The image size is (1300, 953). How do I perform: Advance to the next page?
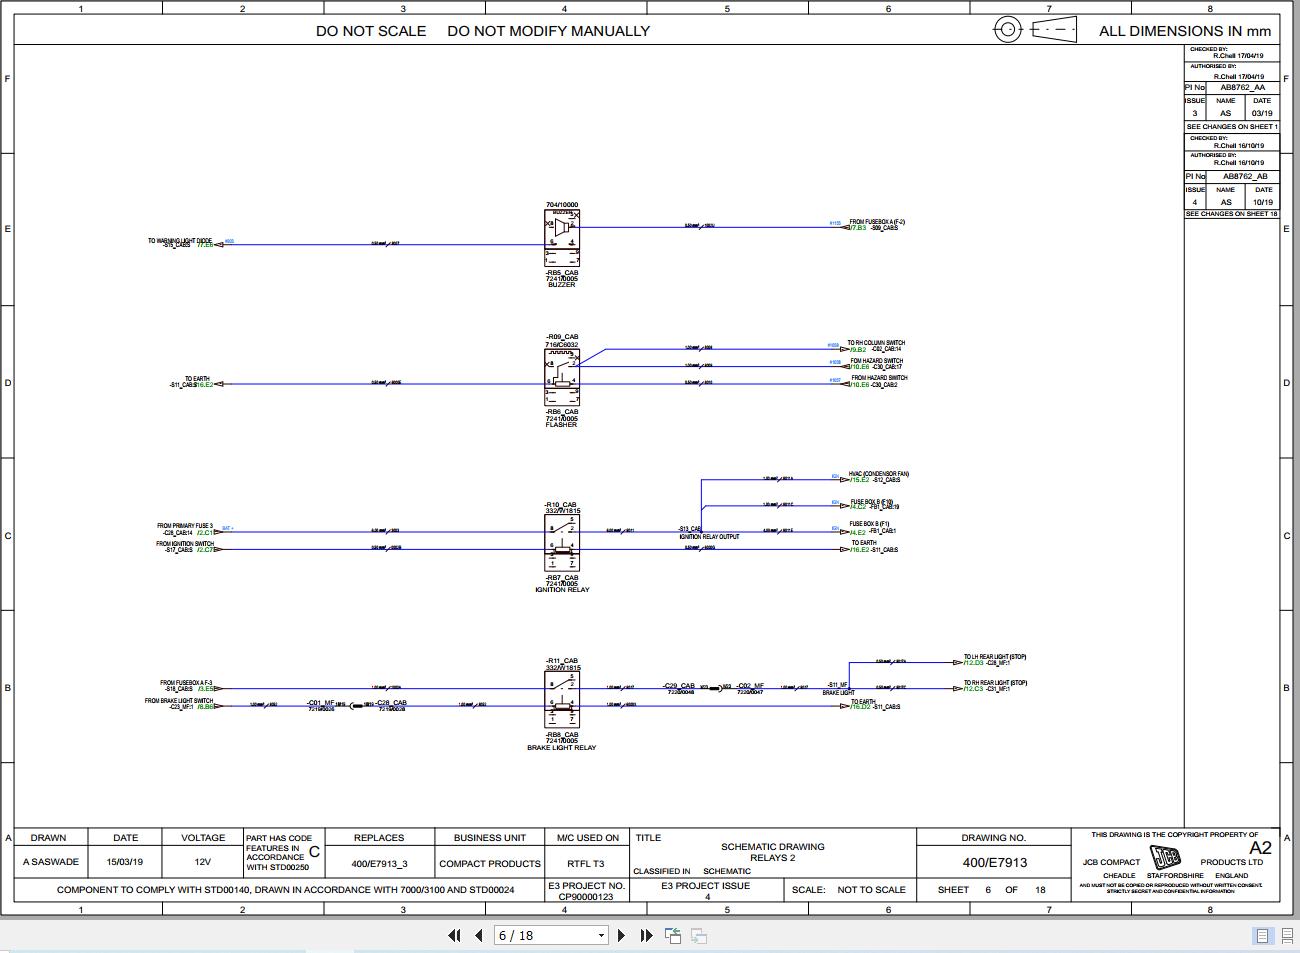(x=622, y=935)
